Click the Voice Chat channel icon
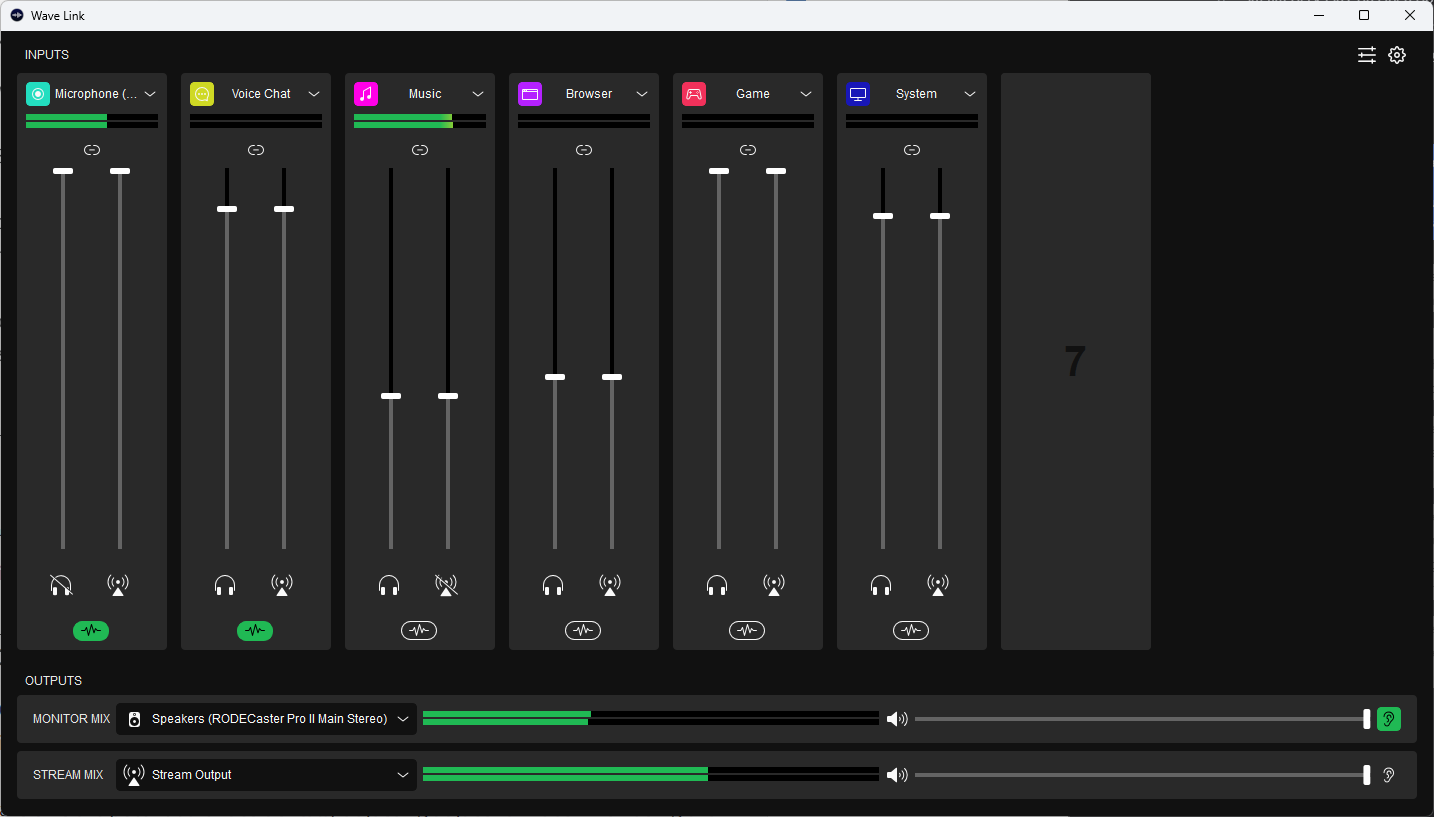 [202, 94]
